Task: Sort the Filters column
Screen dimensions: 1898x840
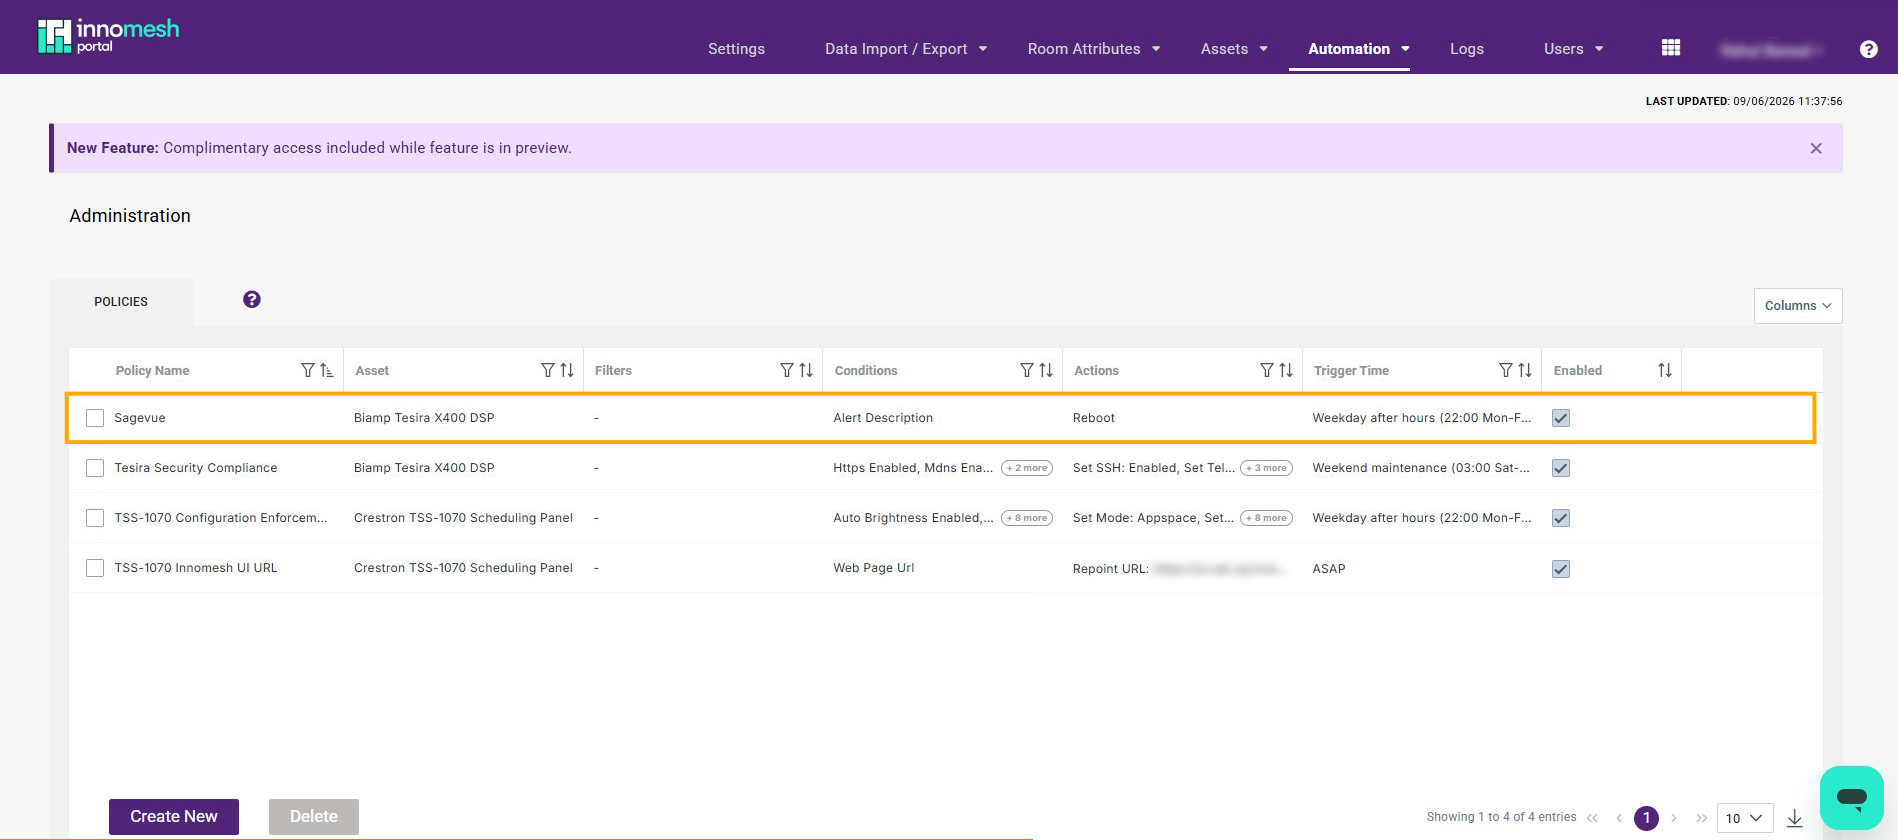Action: pos(806,370)
